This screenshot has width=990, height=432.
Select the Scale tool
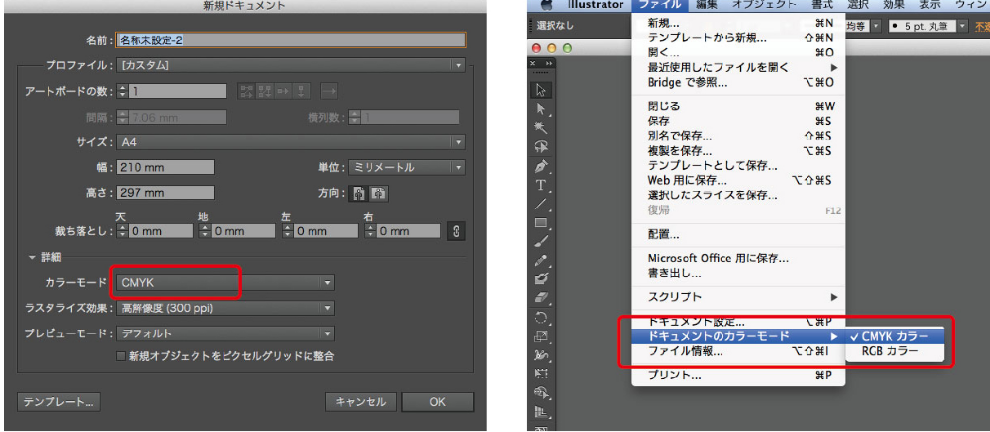pos(540,336)
